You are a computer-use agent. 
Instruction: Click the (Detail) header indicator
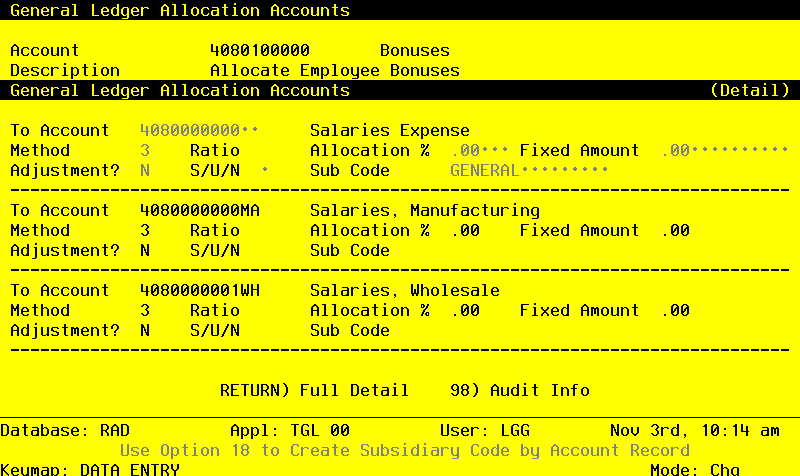(x=749, y=90)
